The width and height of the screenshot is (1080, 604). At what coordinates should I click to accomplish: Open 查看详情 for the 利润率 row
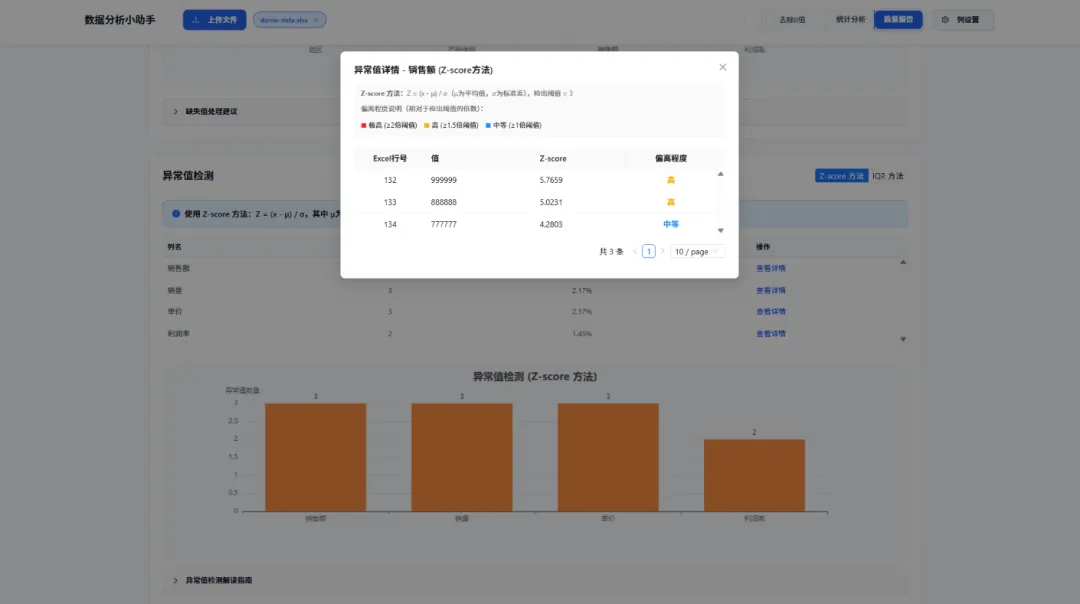click(x=771, y=334)
